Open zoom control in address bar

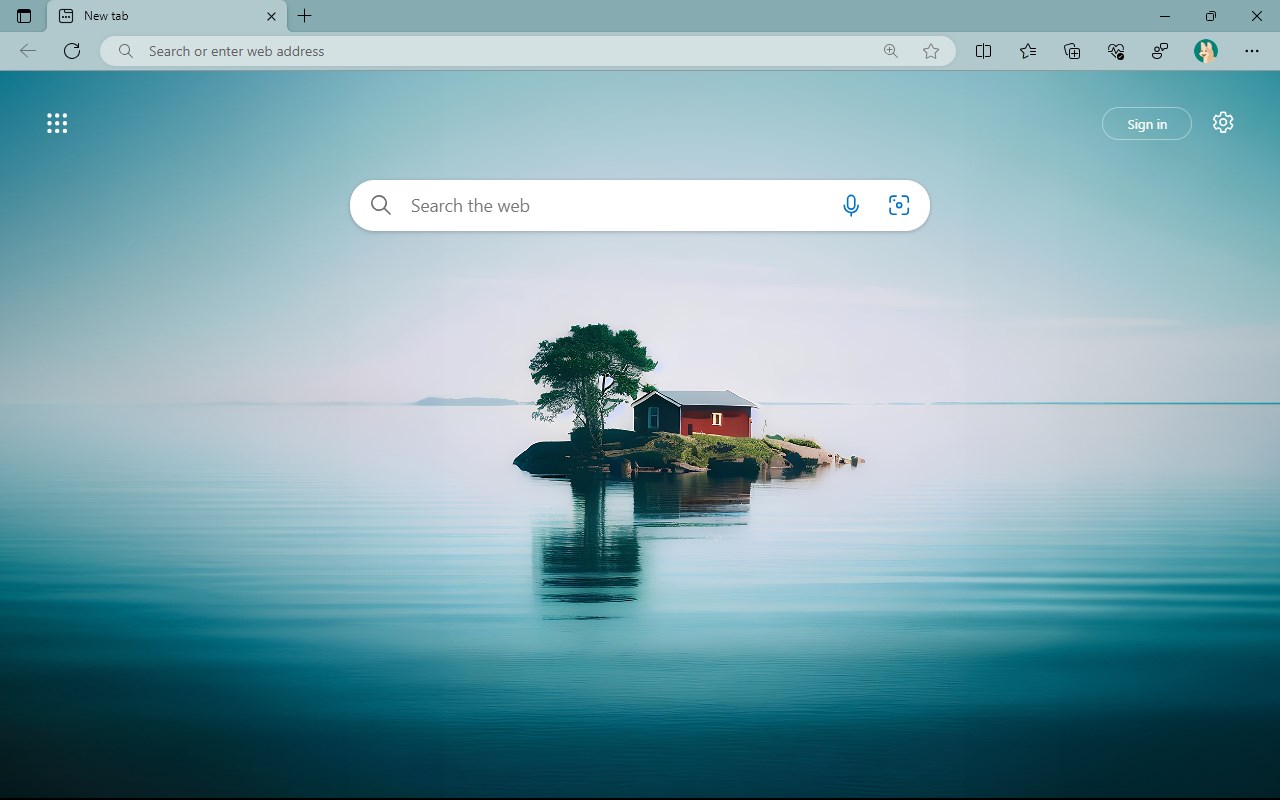tap(890, 51)
